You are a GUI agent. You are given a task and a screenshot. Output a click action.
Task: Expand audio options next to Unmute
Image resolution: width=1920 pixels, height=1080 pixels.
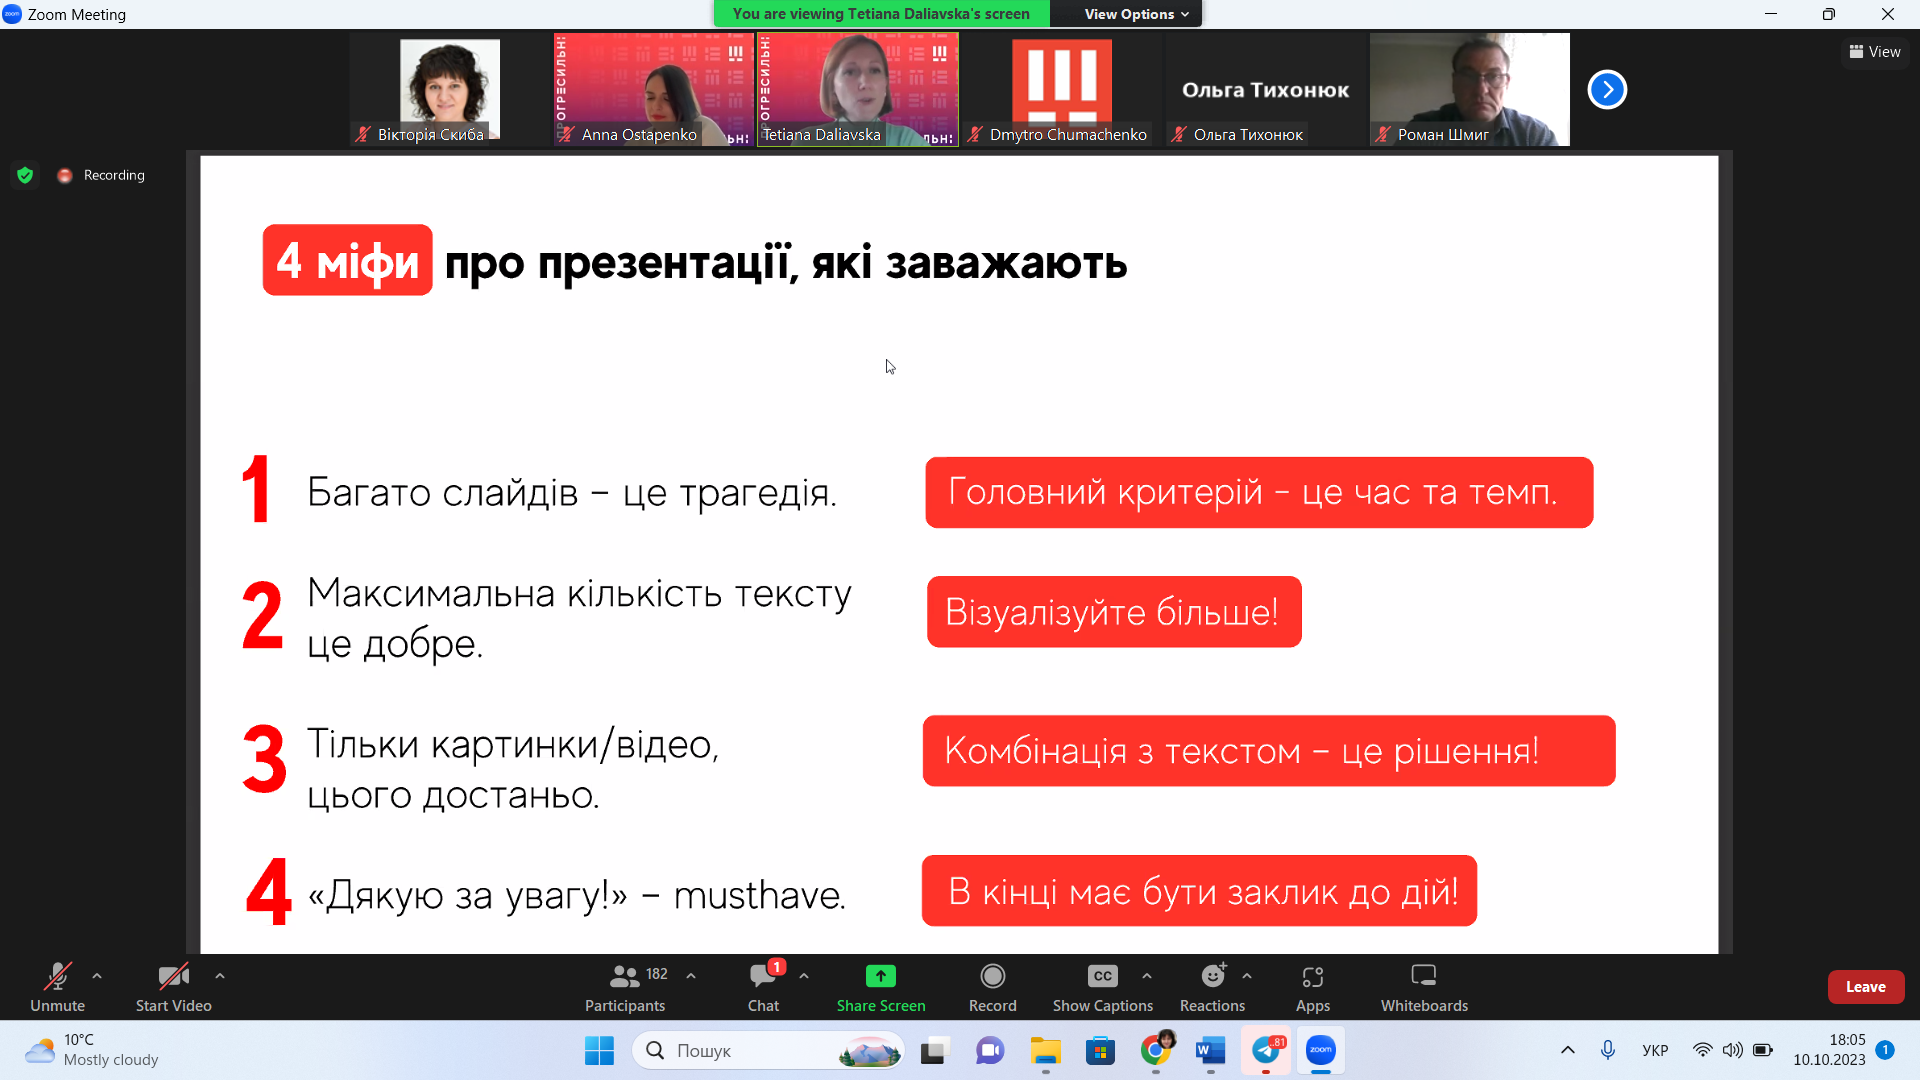(96, 976)
